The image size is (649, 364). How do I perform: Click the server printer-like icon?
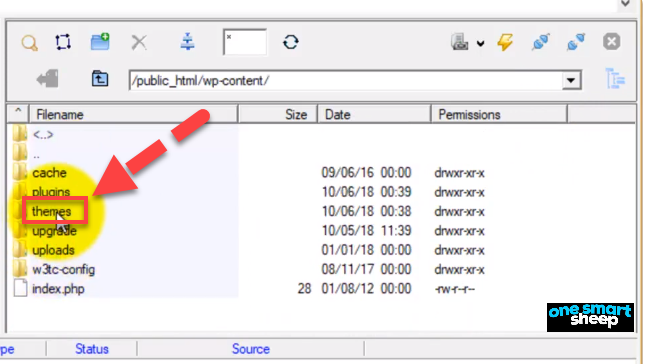[460, 42]
